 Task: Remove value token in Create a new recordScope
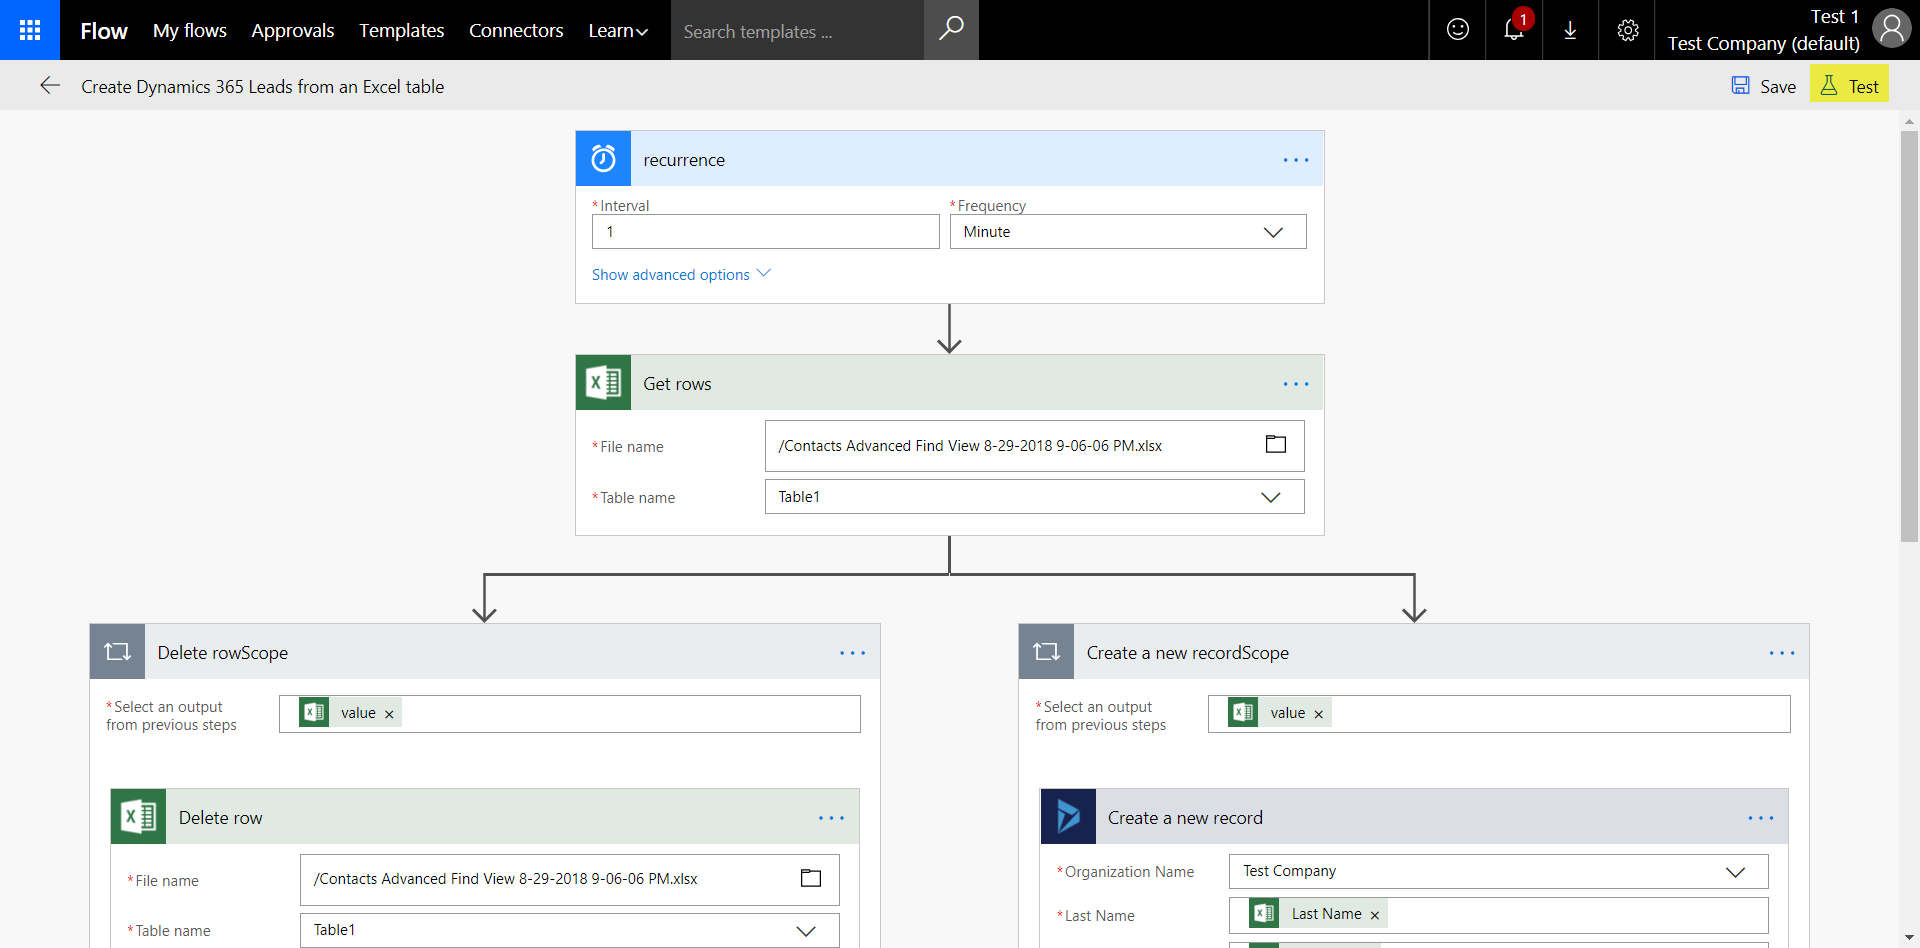click(x=1318, y=714)
